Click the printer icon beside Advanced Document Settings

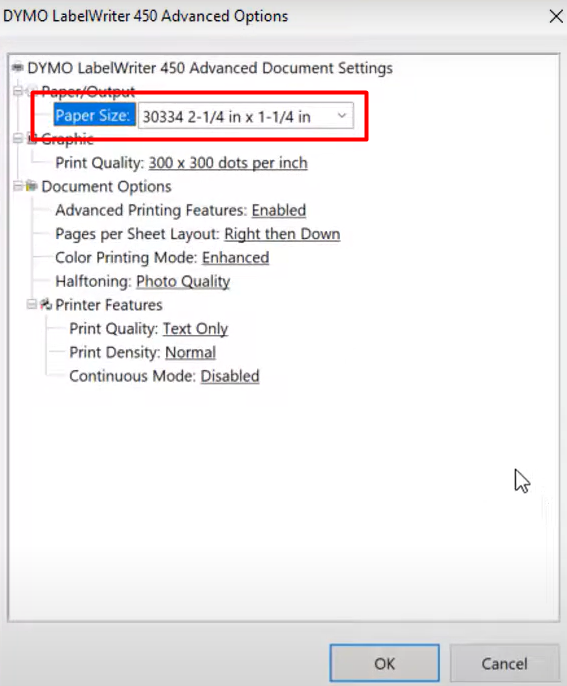pyautogui.click(x=18, y=67)
